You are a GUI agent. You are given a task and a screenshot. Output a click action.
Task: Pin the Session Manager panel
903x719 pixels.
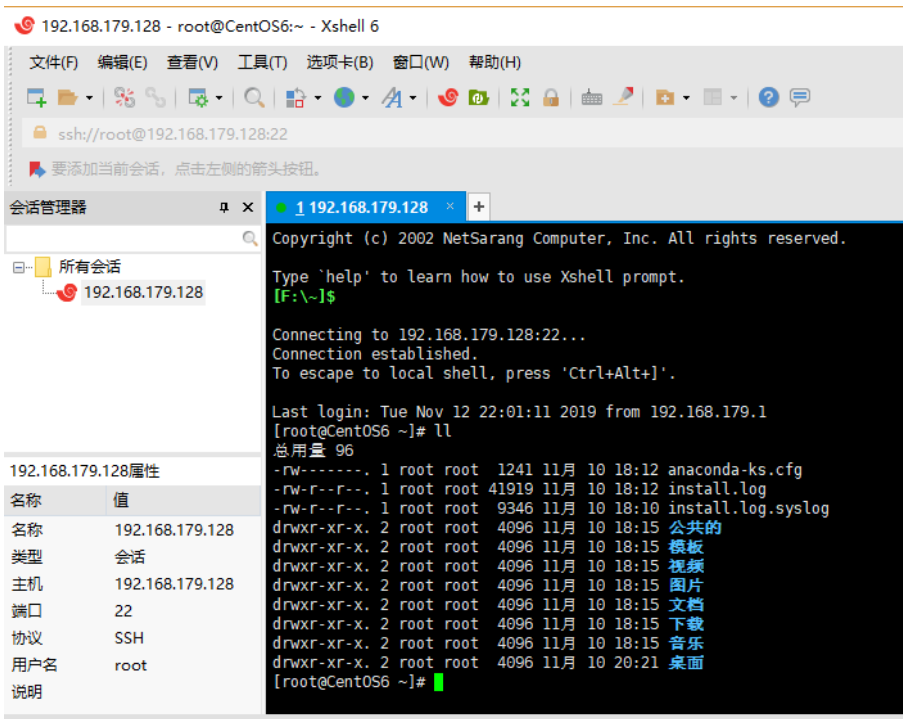point(224,207)
